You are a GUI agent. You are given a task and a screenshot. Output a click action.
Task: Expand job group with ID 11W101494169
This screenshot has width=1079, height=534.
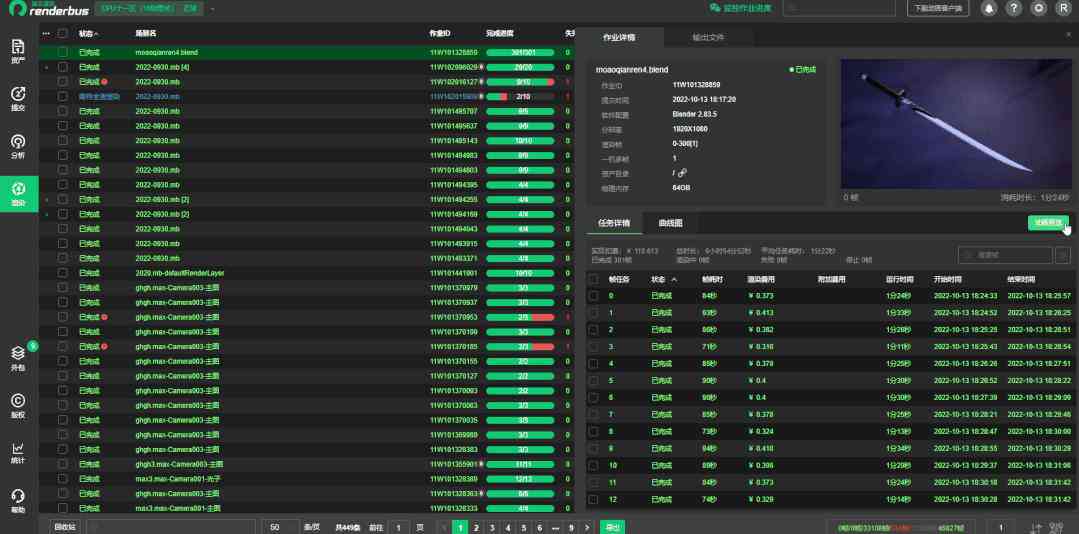46,215
